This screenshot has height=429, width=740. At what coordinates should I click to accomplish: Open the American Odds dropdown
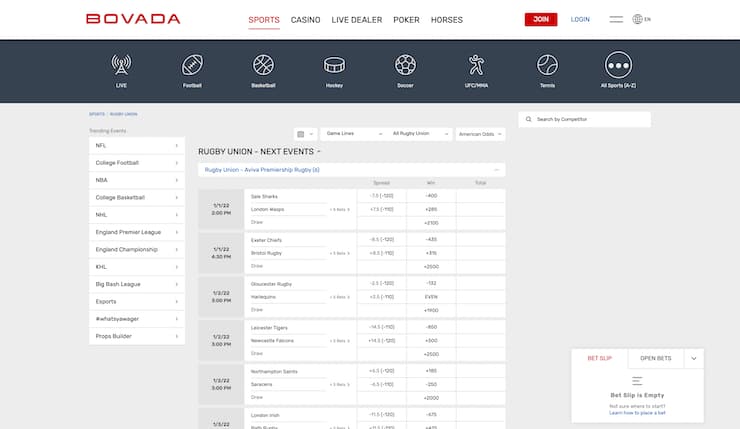tap(480, 134)
